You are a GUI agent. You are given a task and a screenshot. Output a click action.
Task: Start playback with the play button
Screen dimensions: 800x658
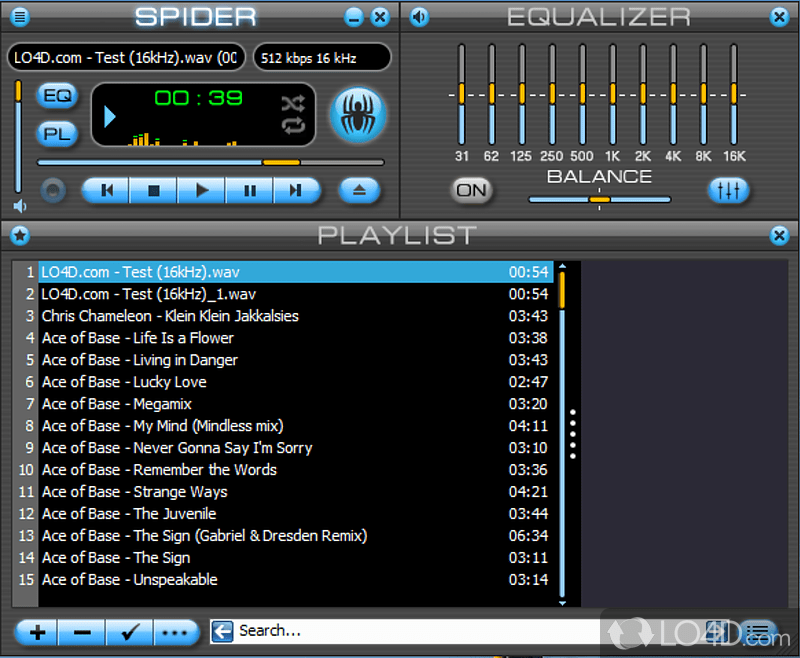201,191
